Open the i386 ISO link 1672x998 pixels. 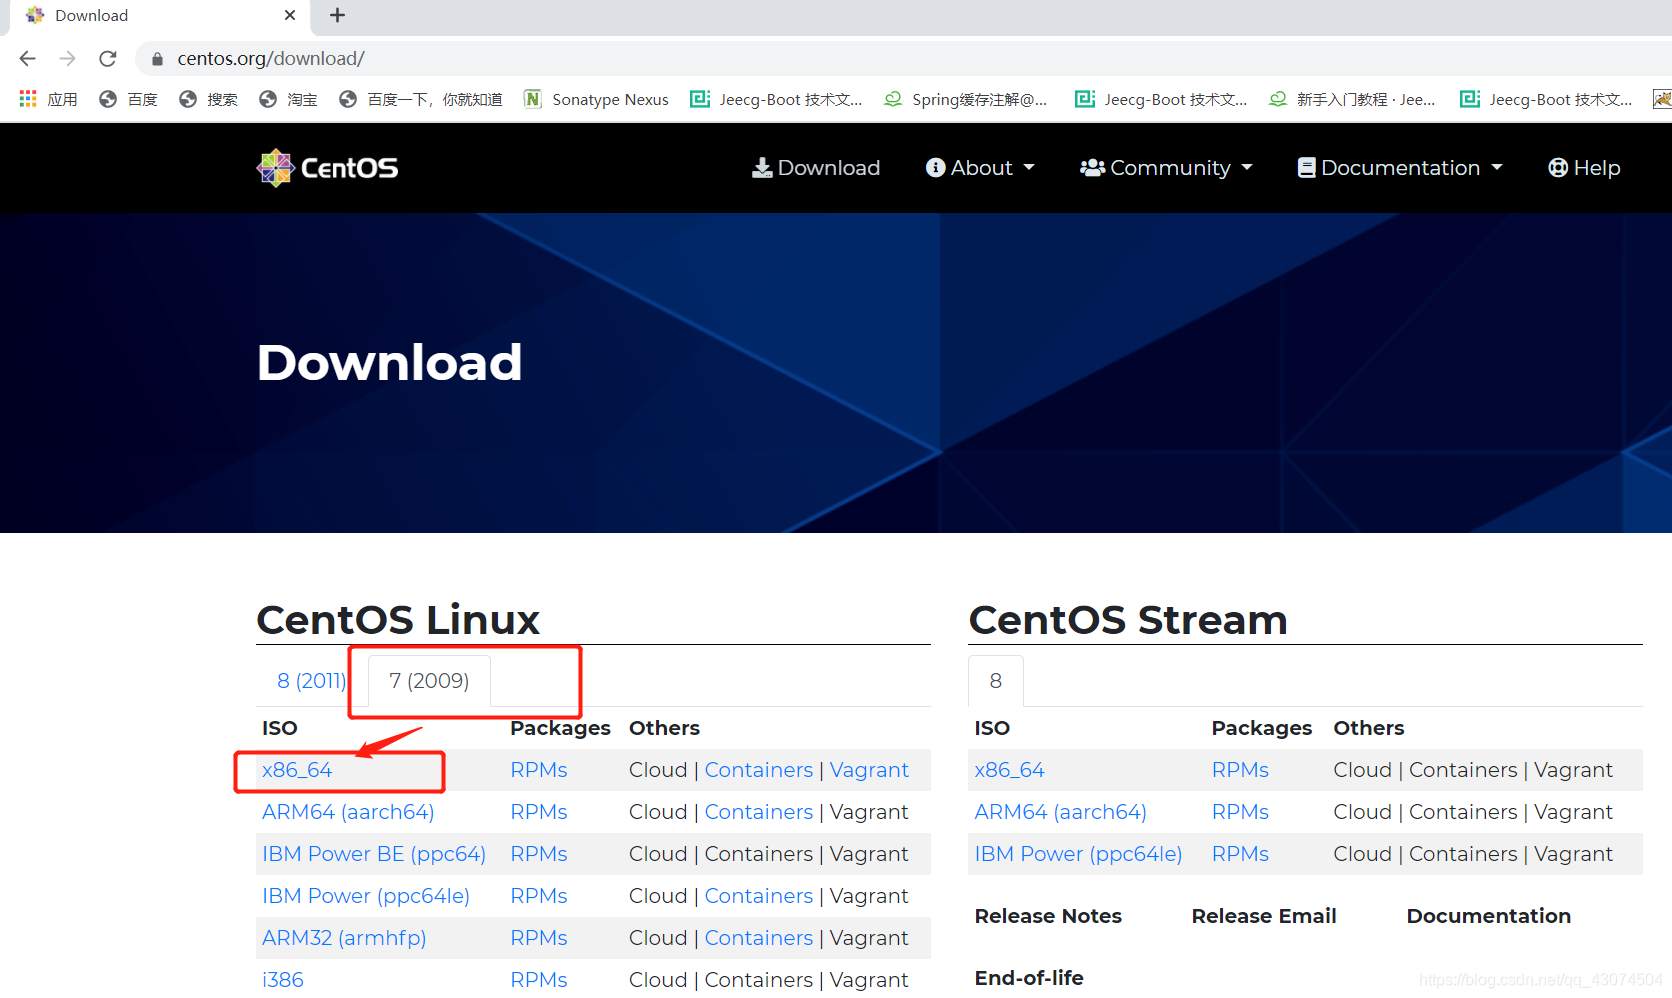(283, 980)
